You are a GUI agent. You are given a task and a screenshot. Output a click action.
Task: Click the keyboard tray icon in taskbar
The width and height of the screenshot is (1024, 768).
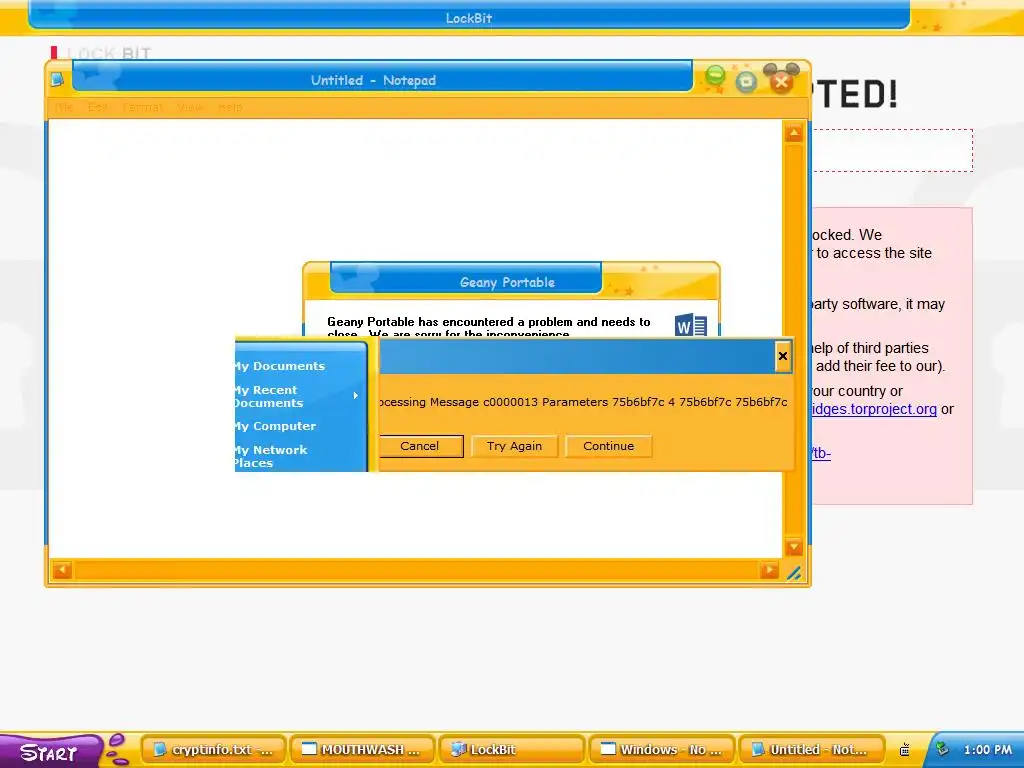tap(904, 750)
